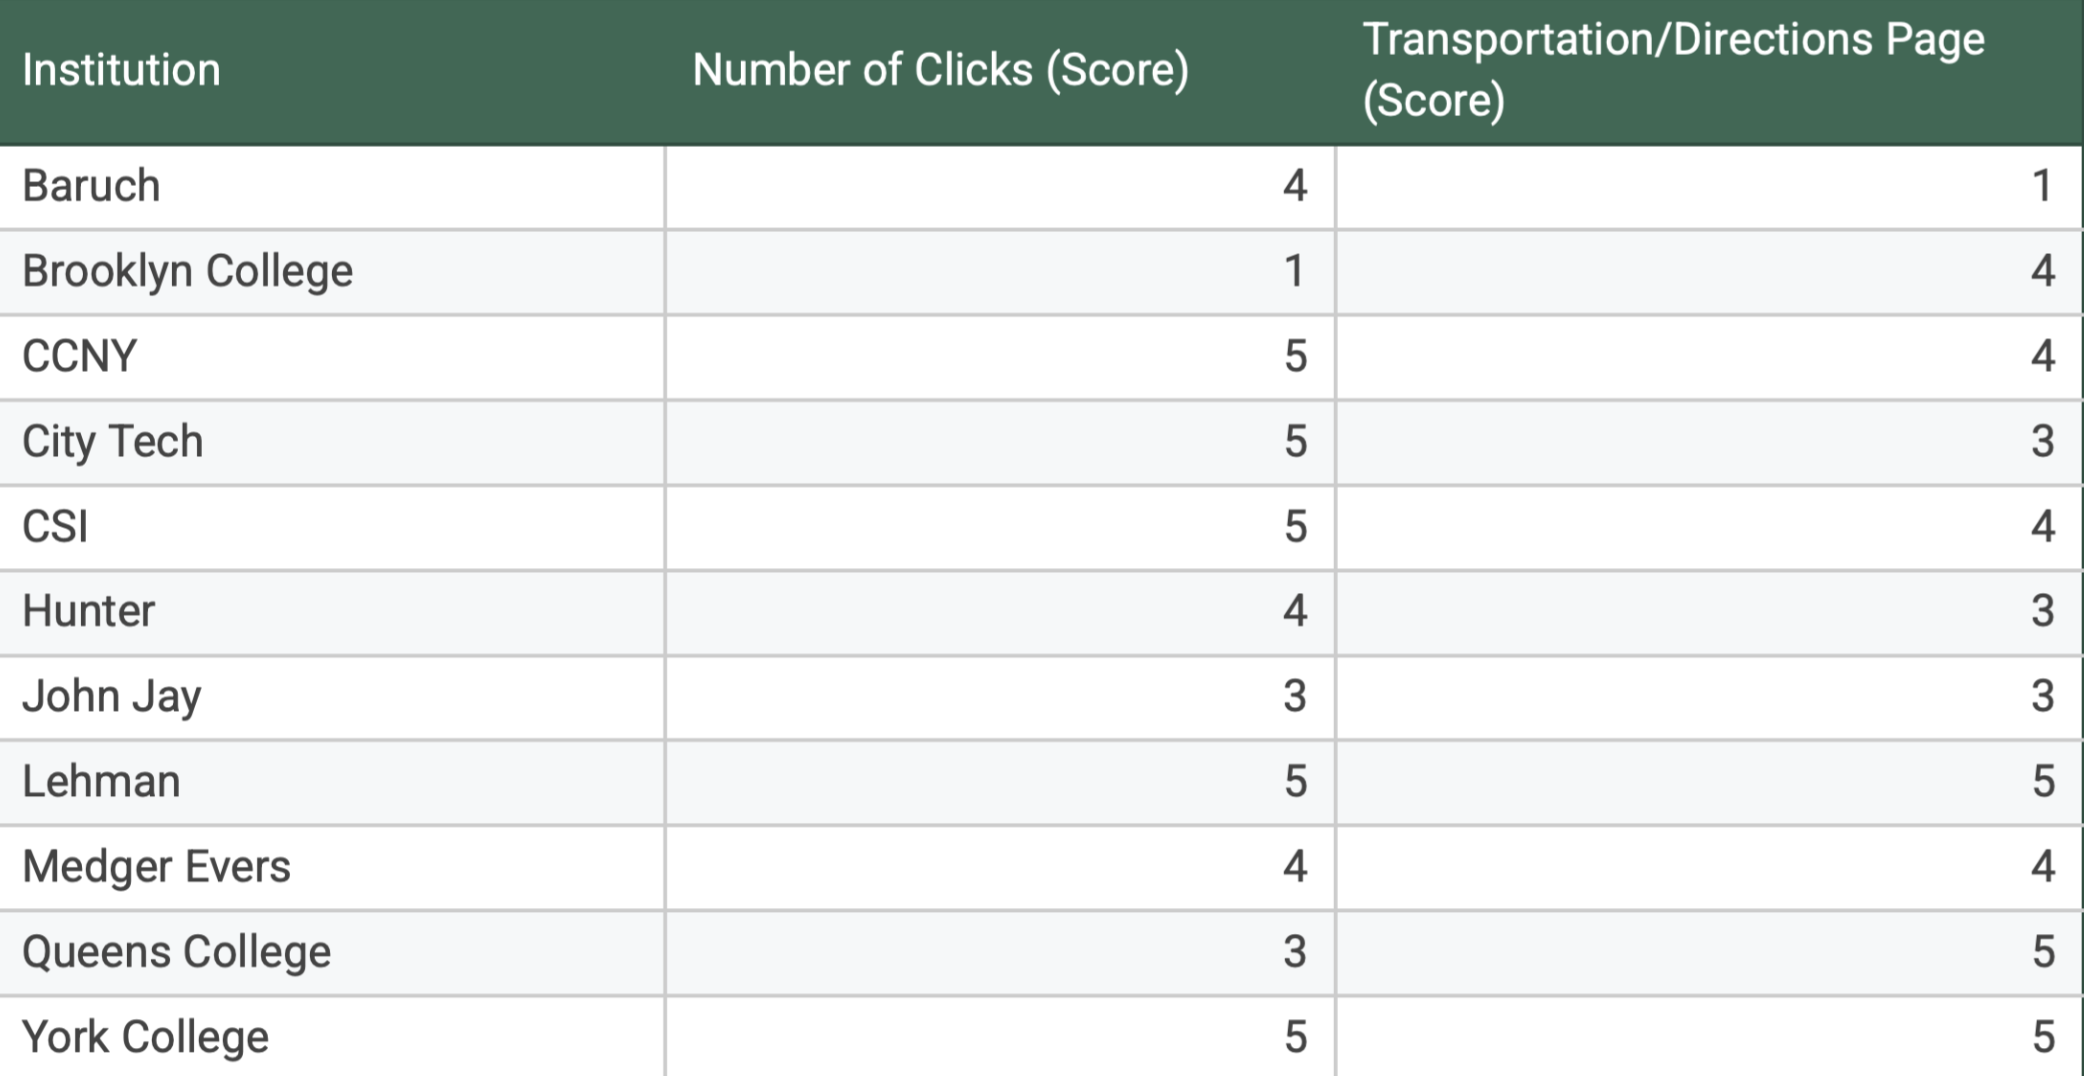This screenshot has width=2084, height=1076.
Task: Click the Queens College cell
Action: (x=176, y=951)
